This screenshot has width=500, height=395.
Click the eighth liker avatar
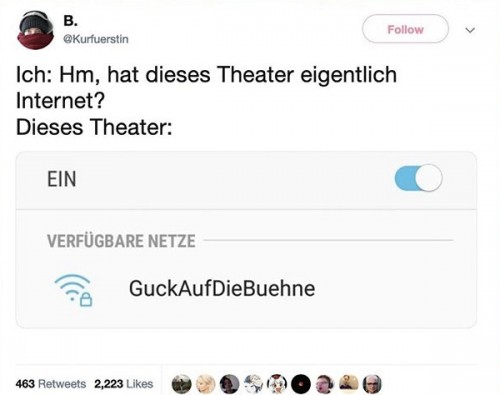(x=348, y=384)
